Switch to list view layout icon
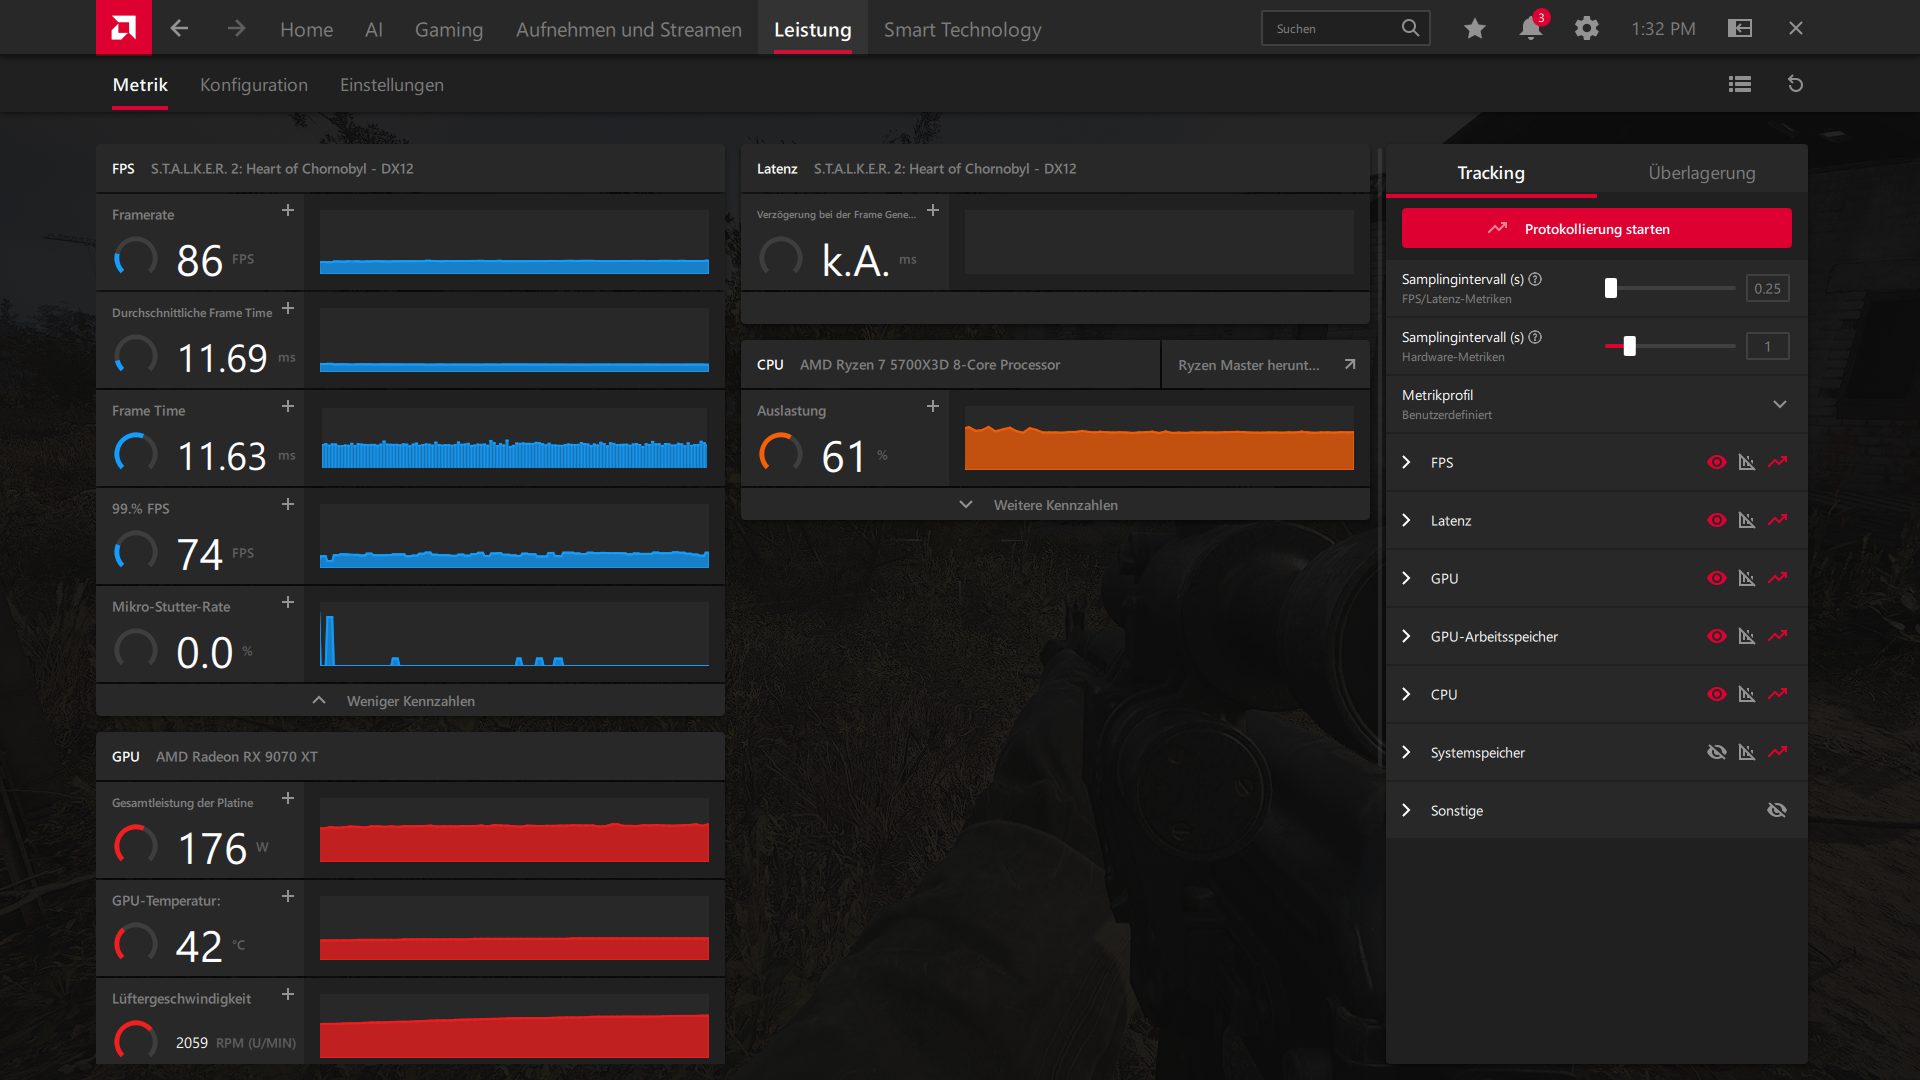The width and height of the screenshot is (1920, 1080). coord(1739,84)
